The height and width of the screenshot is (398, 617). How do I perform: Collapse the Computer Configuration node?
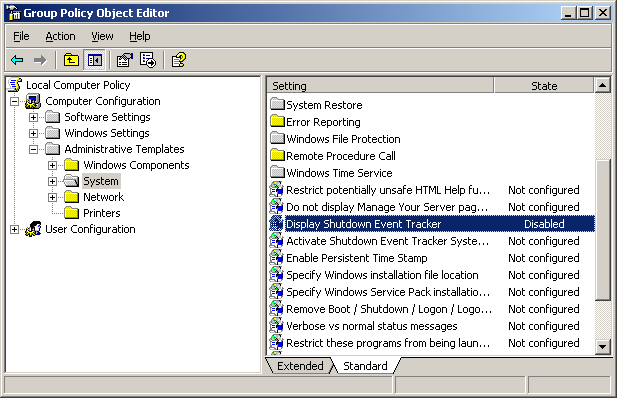(x=15, y=101)
